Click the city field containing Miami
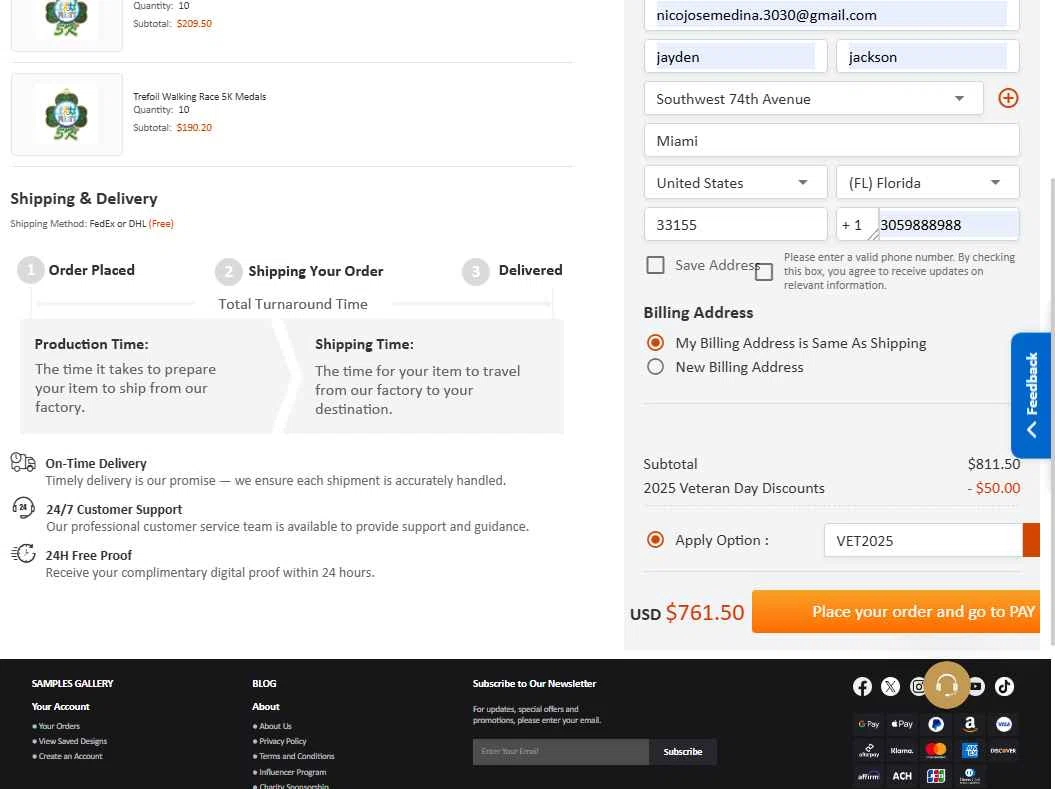Image resolution: width=1055 pixels, height=789 pixels. click(831, 141)
